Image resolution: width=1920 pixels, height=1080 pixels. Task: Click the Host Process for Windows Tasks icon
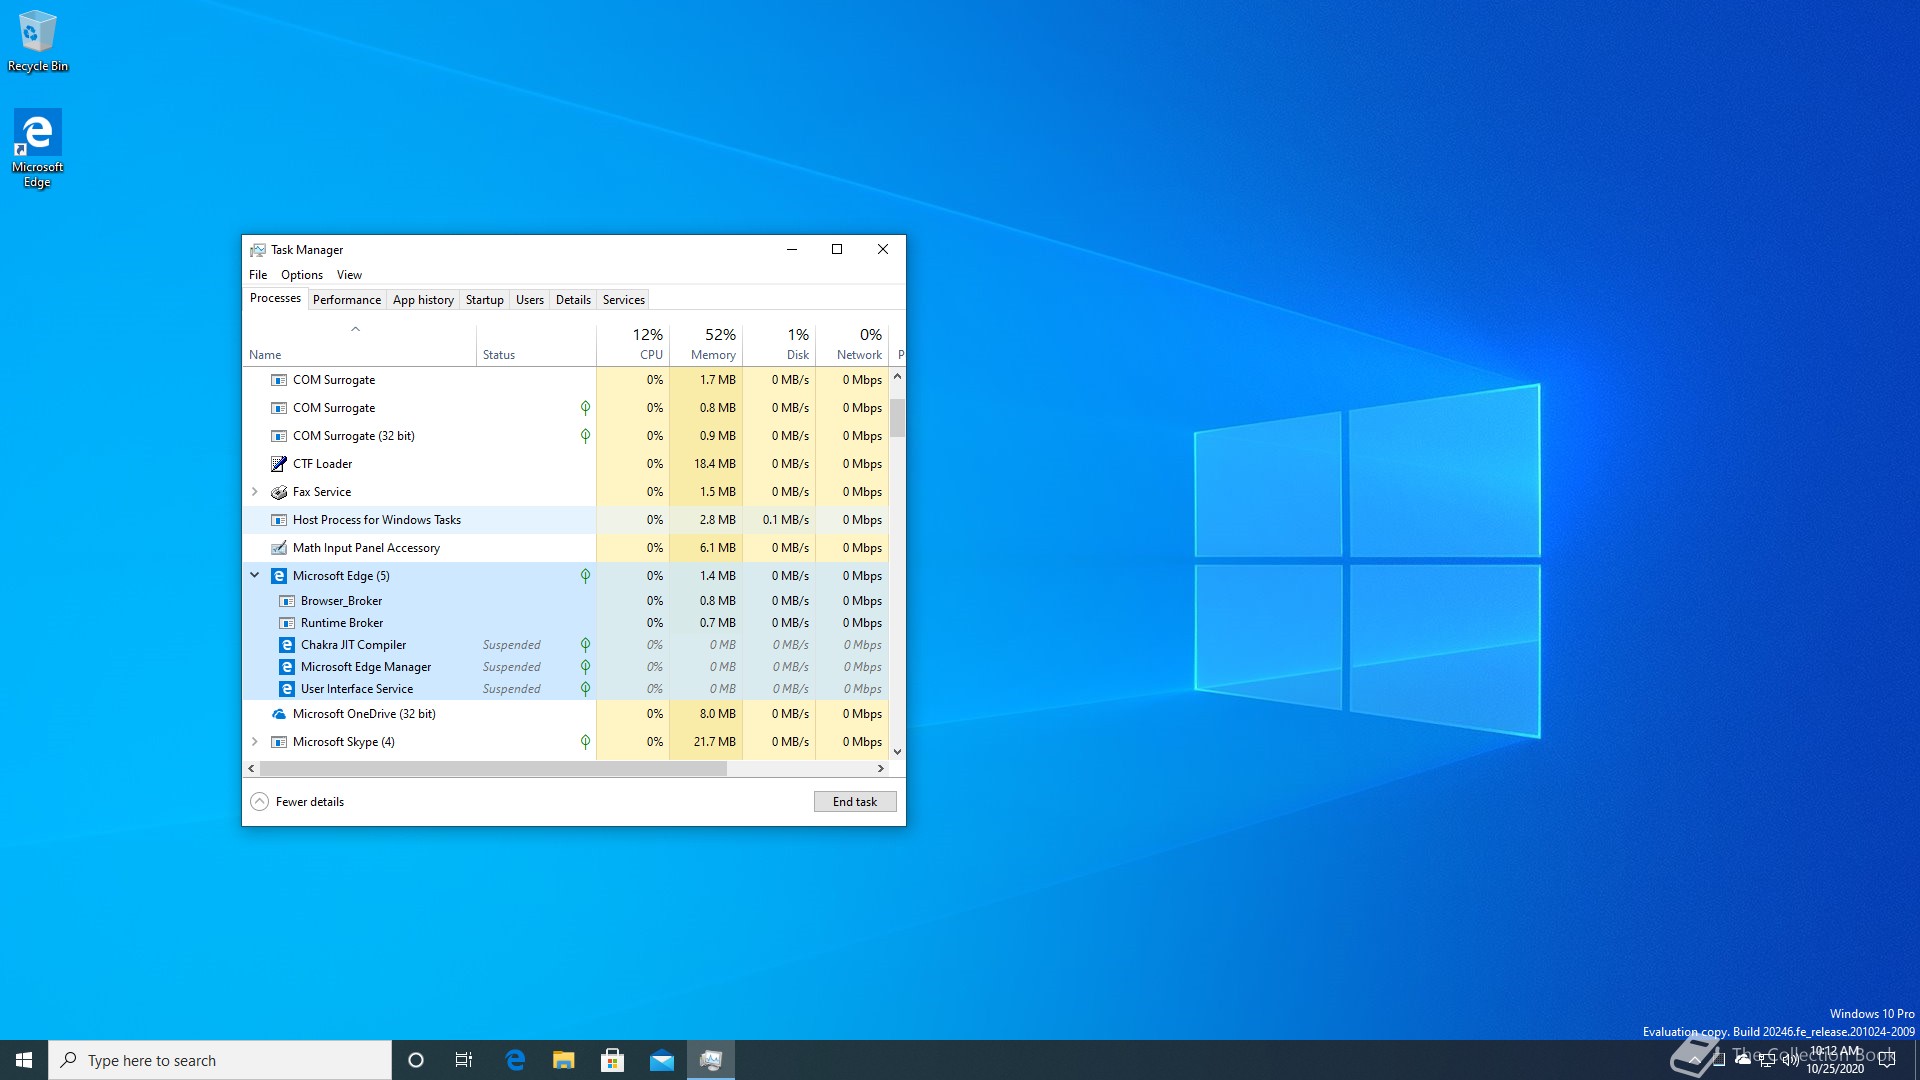pos(279,520)
